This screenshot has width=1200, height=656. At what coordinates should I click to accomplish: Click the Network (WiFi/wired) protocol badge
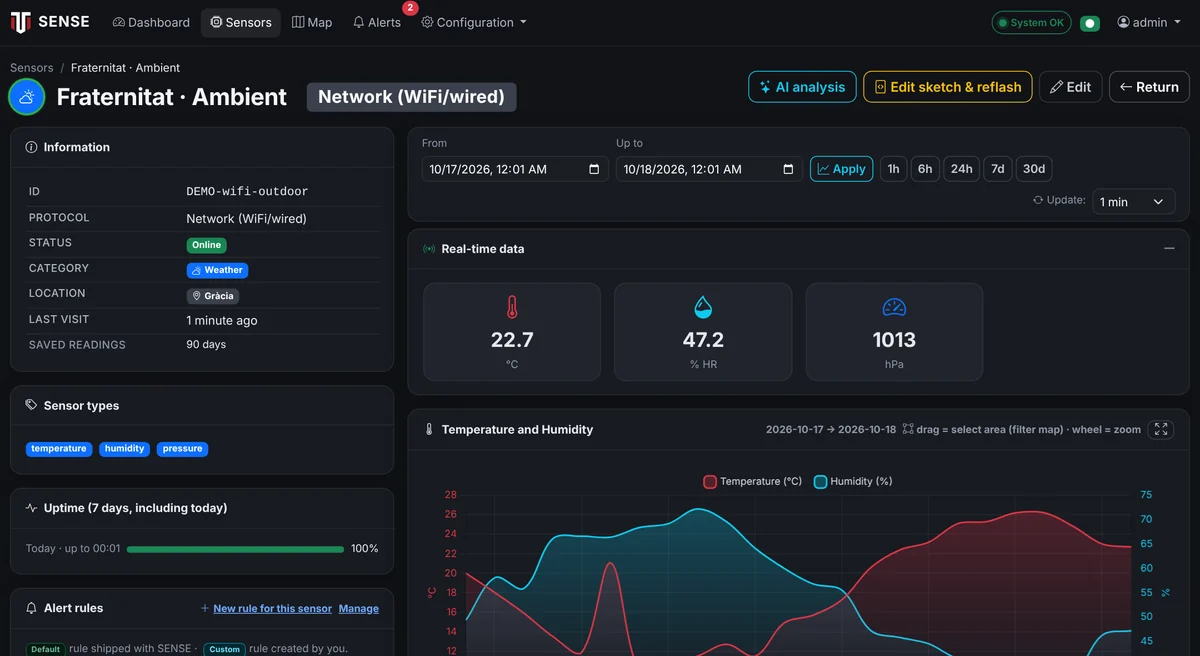coord(411,97)
